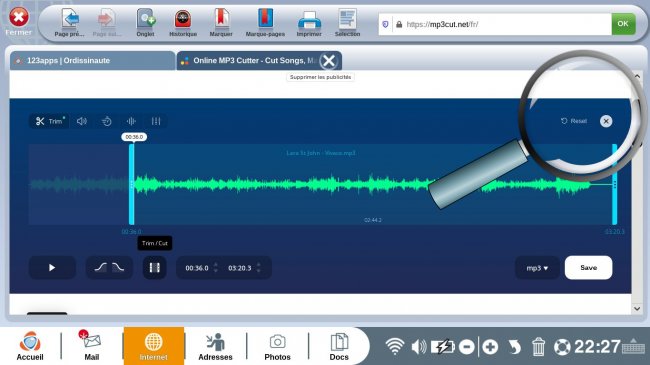Open the equalizer tool icon

[156, 121]
